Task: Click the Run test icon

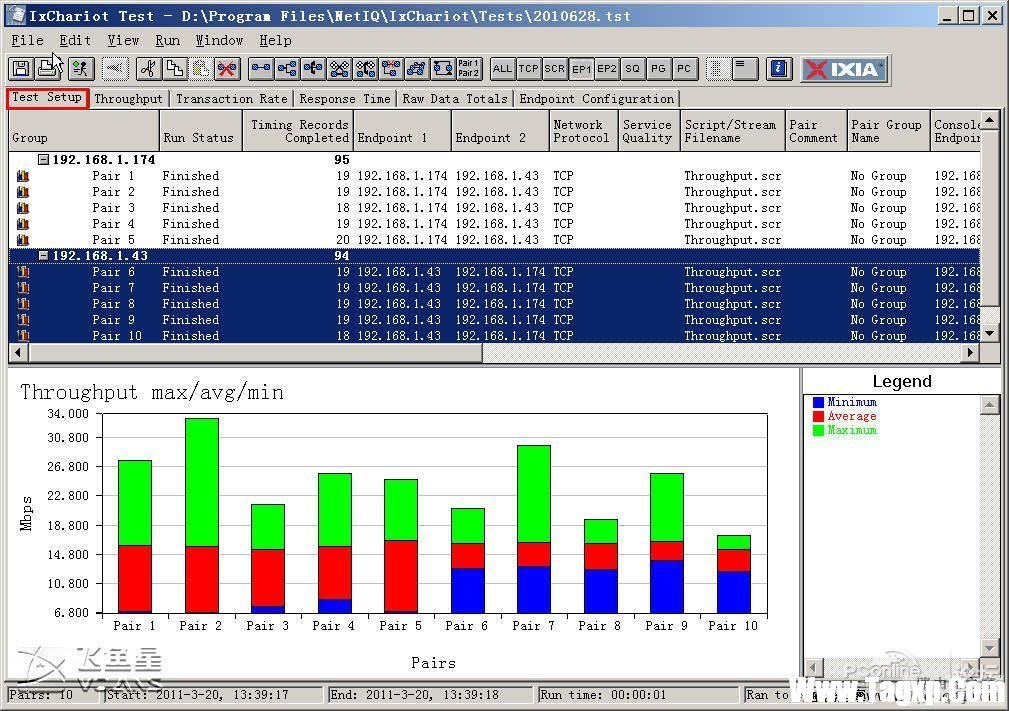Action: tap(80, 69)
